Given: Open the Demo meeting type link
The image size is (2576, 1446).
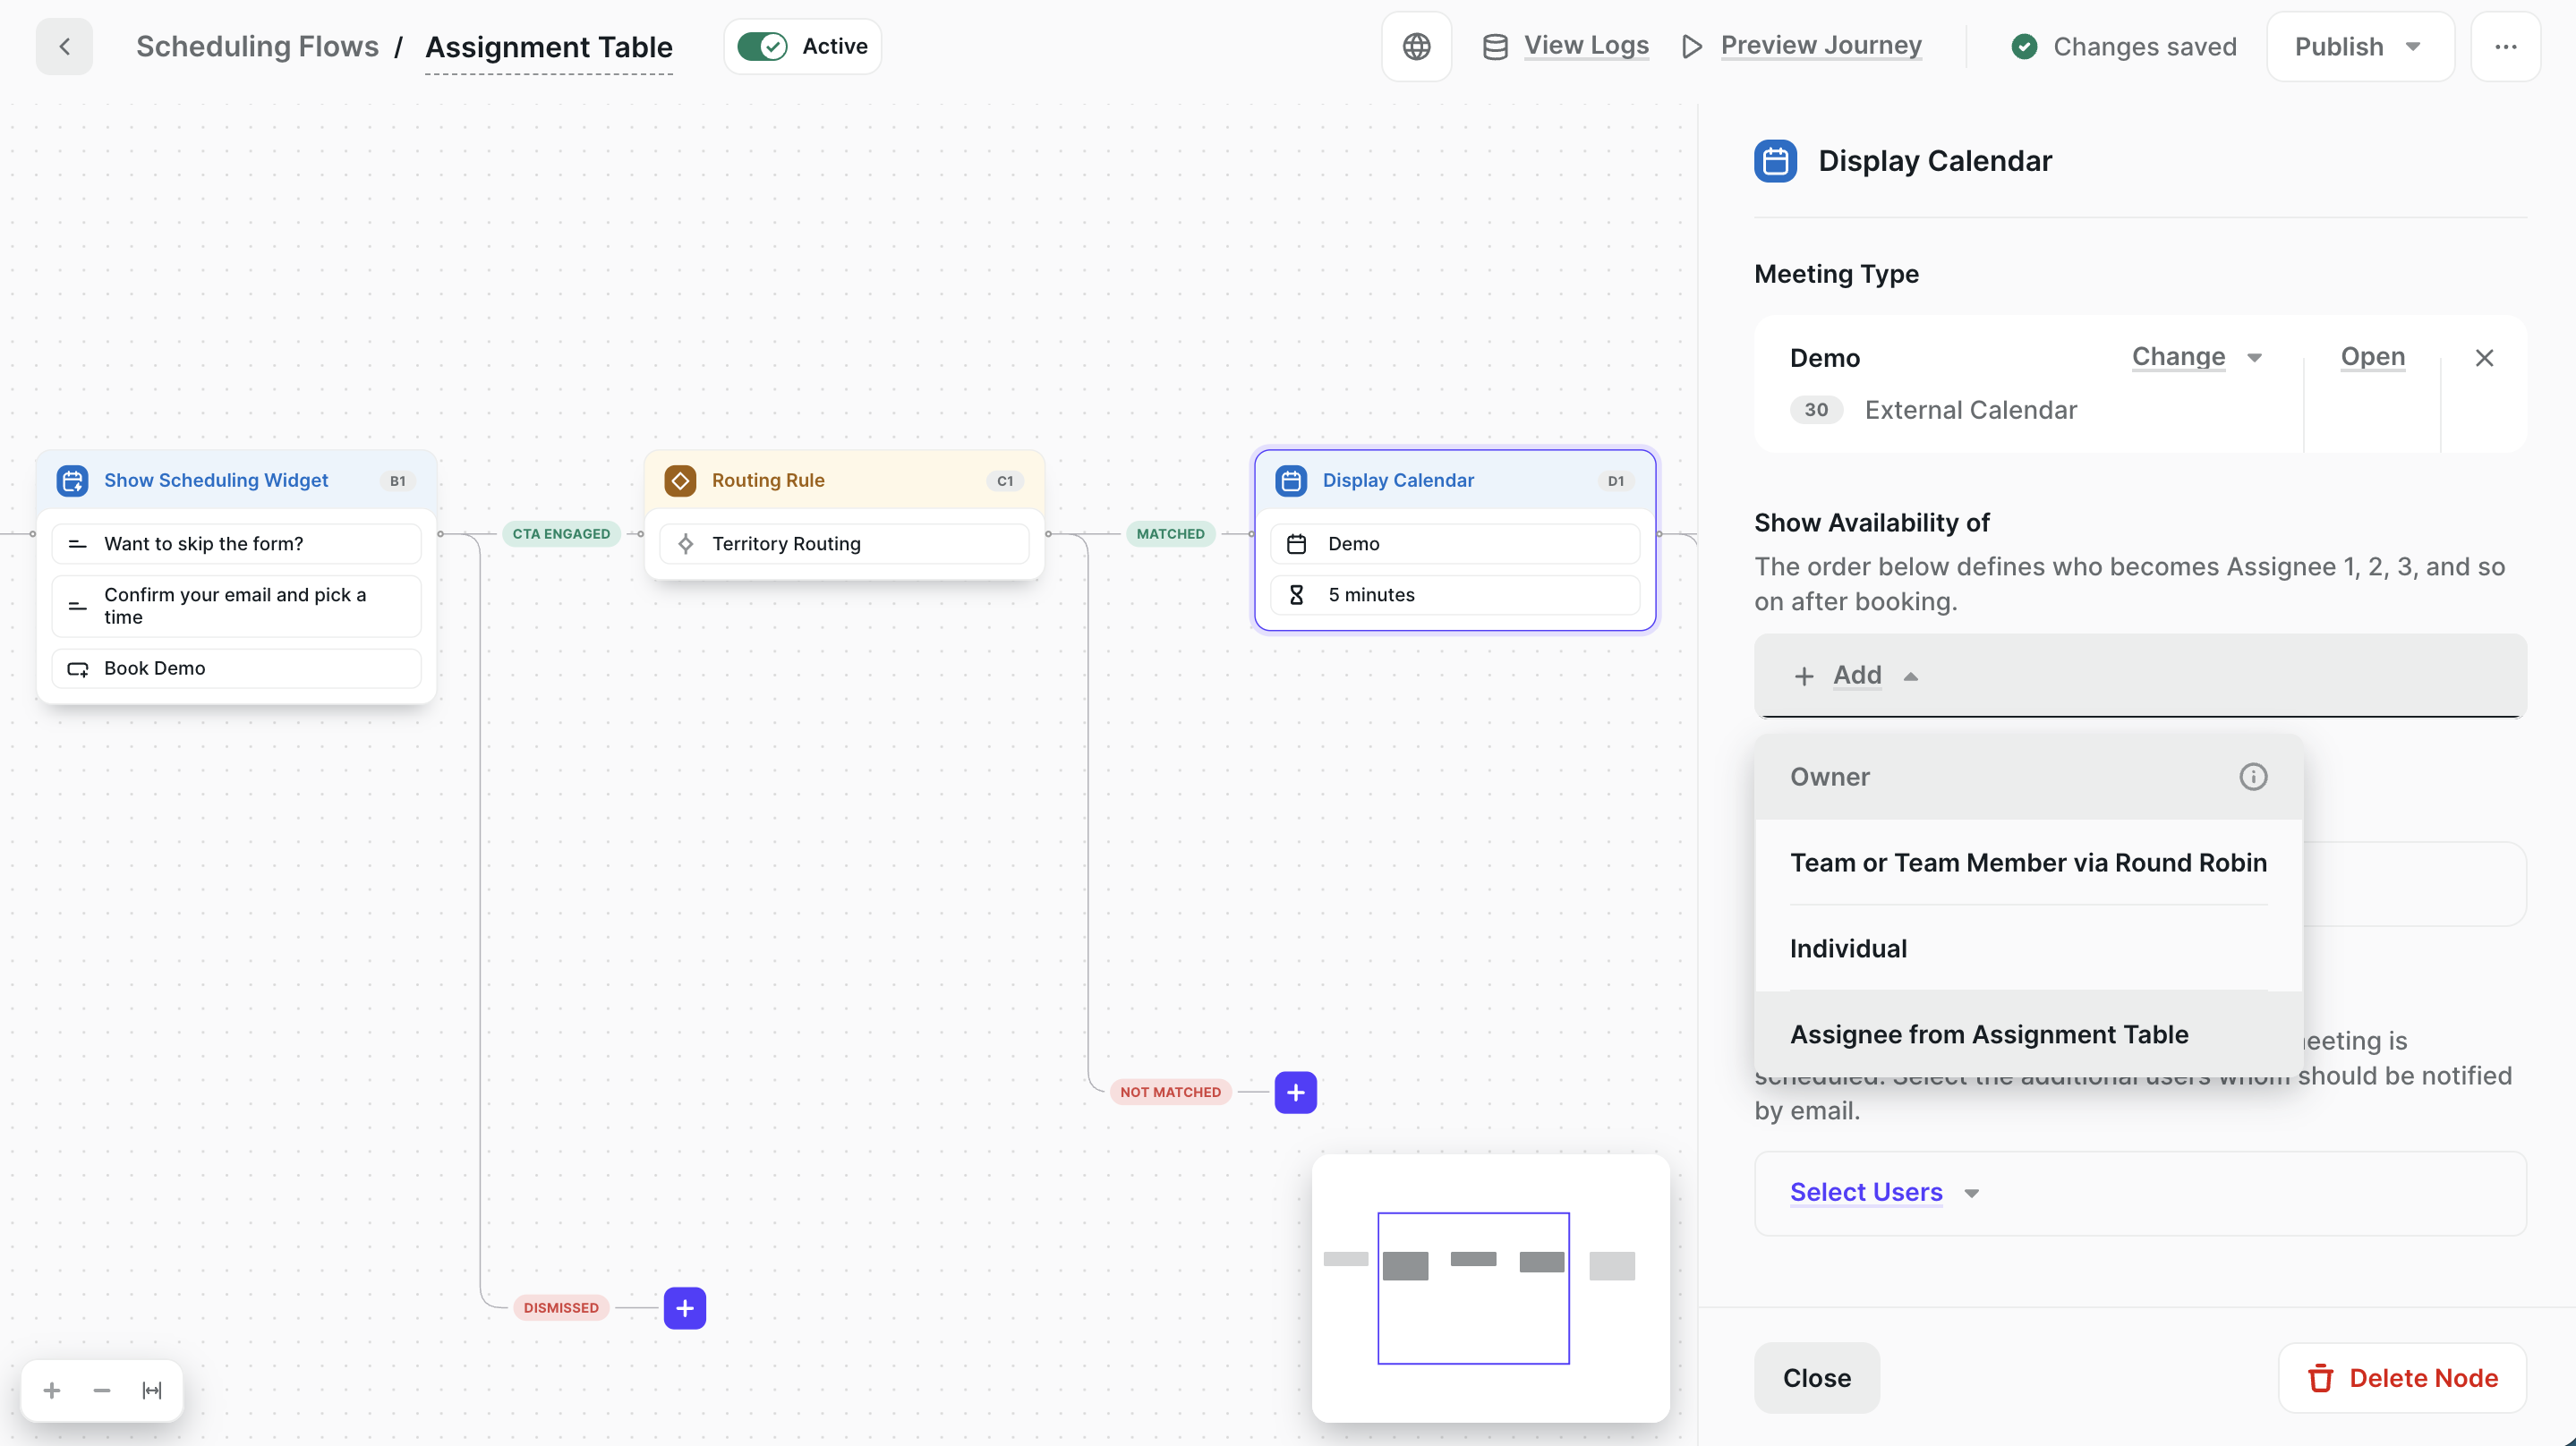Looking at the screenshot, I should [2372, 357].
